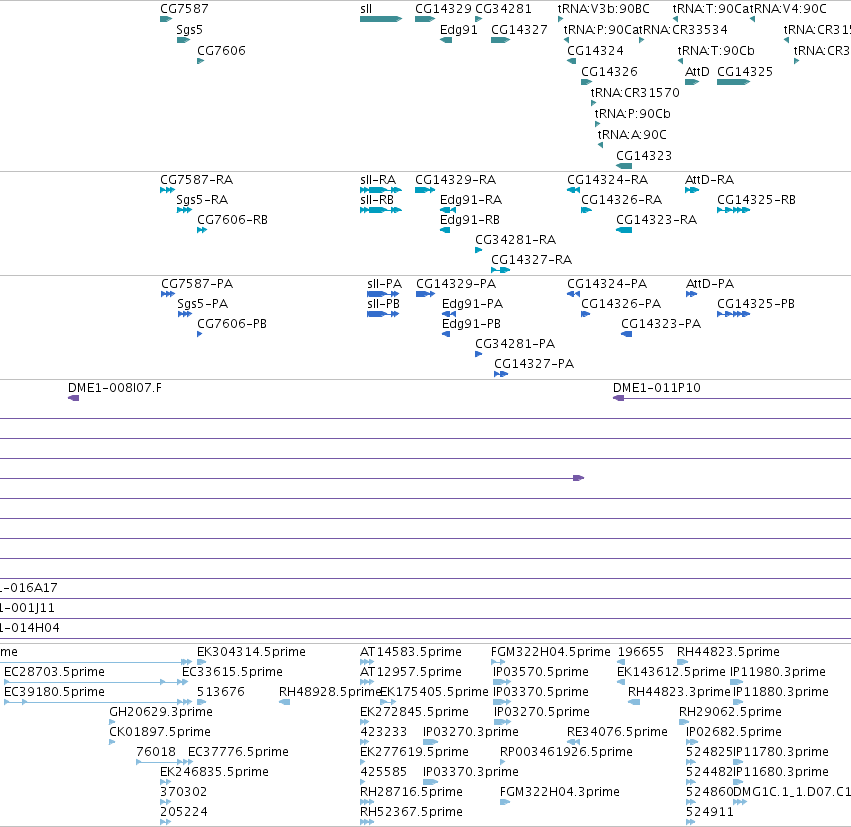This screenshot has height=827, width=851.
Task: Click the Sgs5-PA protein label
Action: coord(202,304)
